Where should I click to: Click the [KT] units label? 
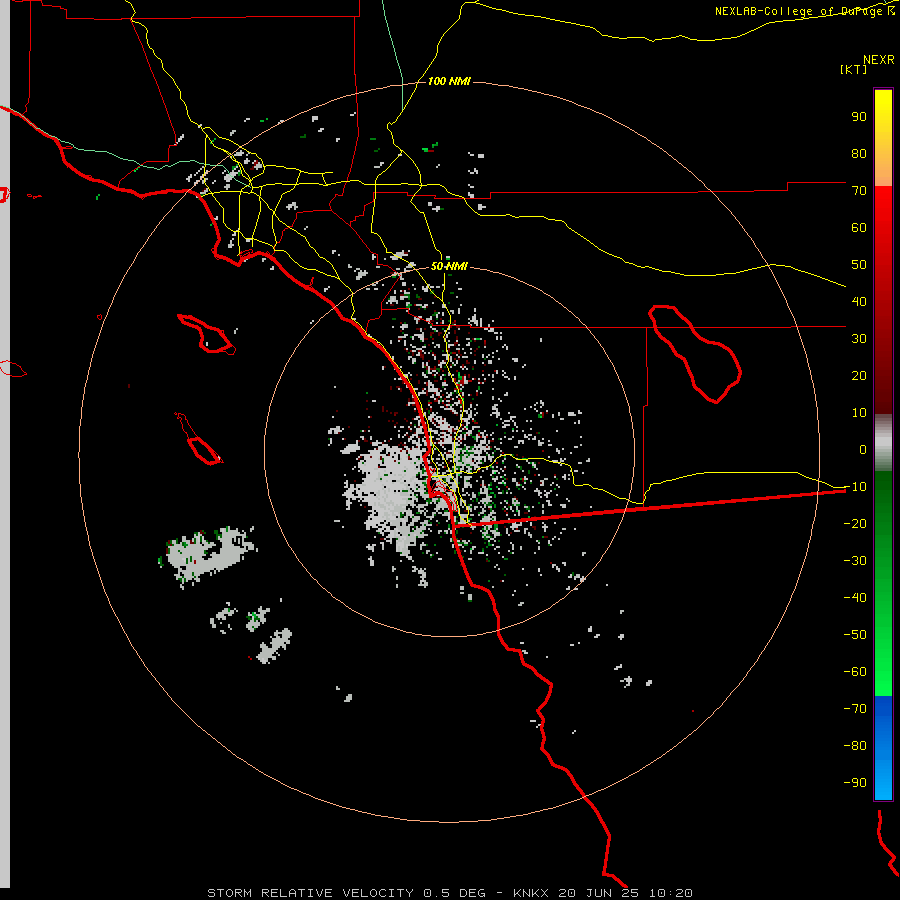click(854, 69)
